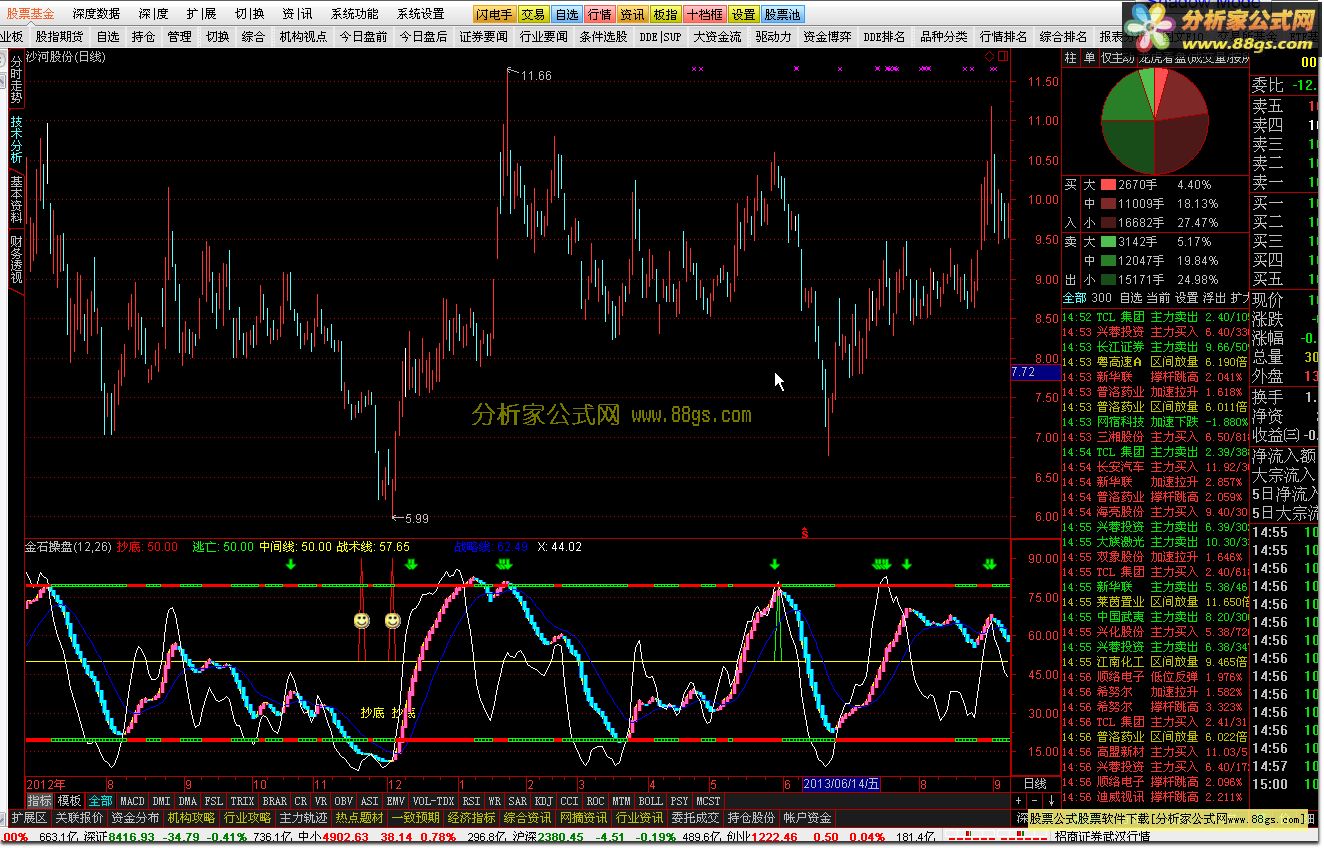
Task: Click the 指标 indicator tab
Action: tap(39, 801)
